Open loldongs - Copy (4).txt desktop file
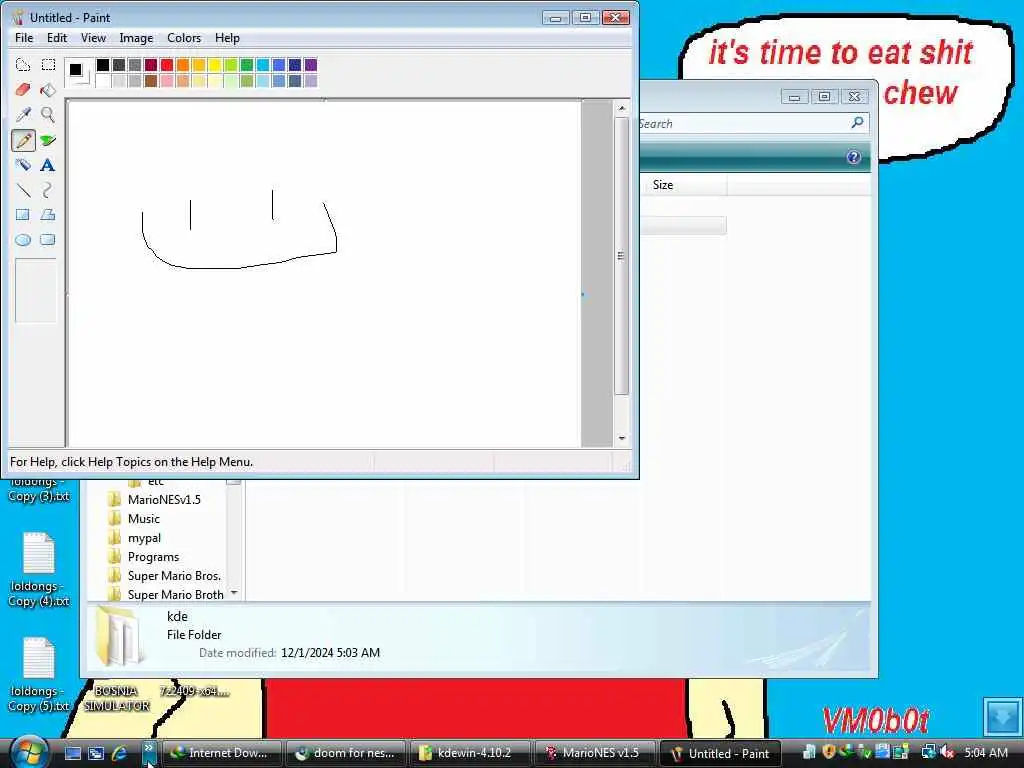 (x=39, y=569)
